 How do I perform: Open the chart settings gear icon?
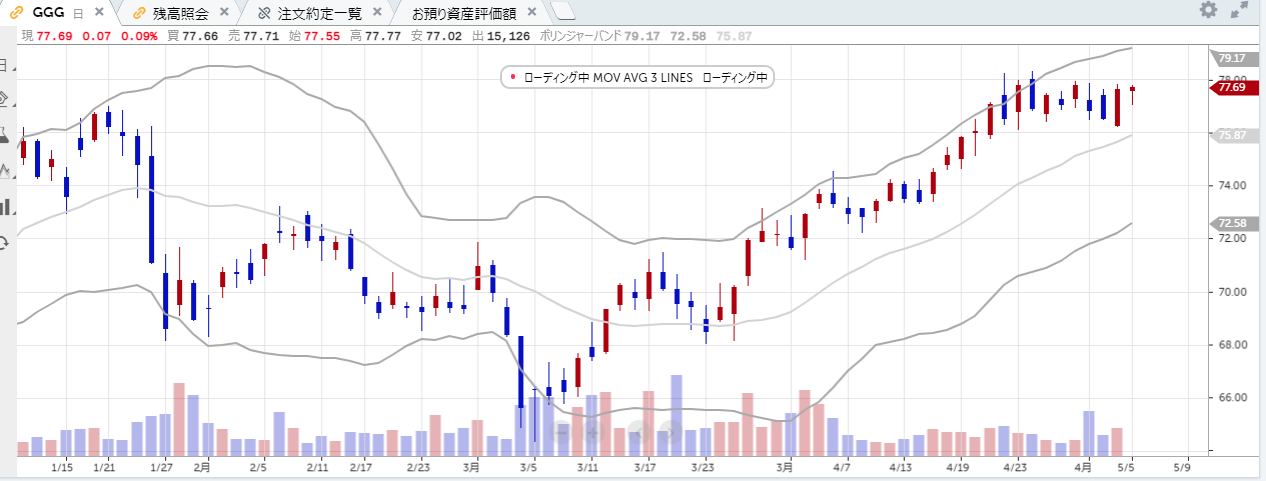coord(1208,10)
